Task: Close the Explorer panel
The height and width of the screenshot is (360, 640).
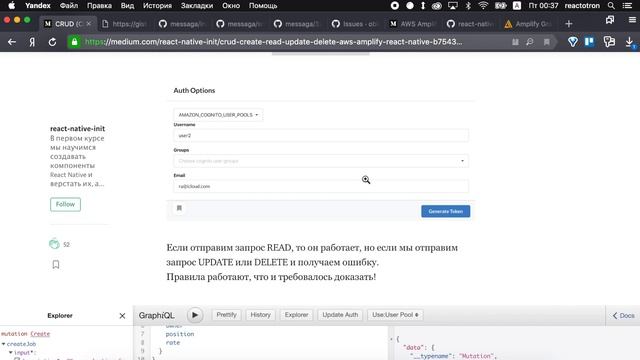Action: pos(122,316)
